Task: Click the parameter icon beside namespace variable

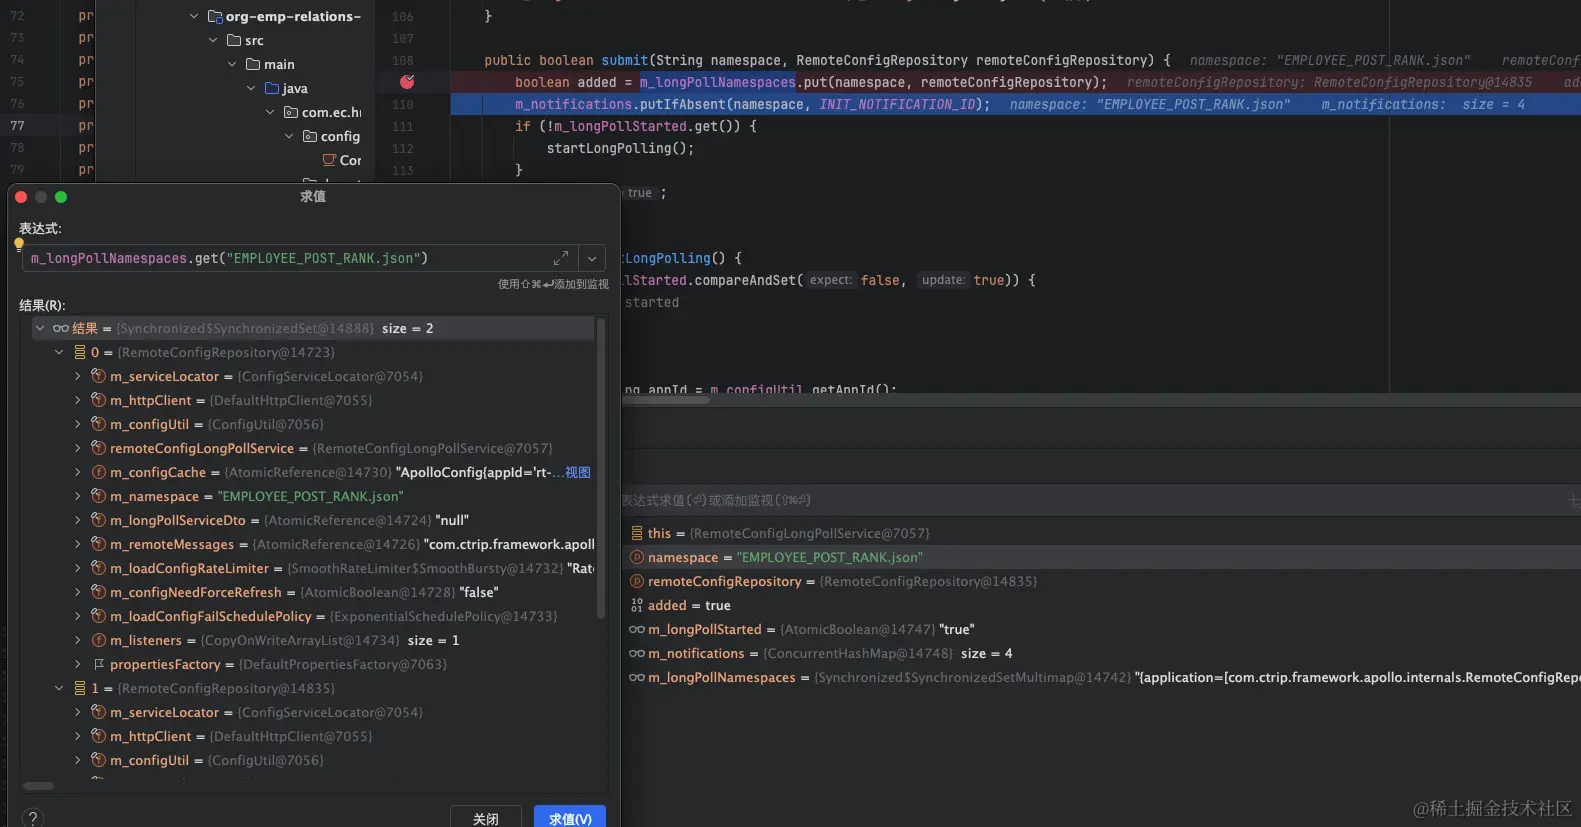Action: 637,557
